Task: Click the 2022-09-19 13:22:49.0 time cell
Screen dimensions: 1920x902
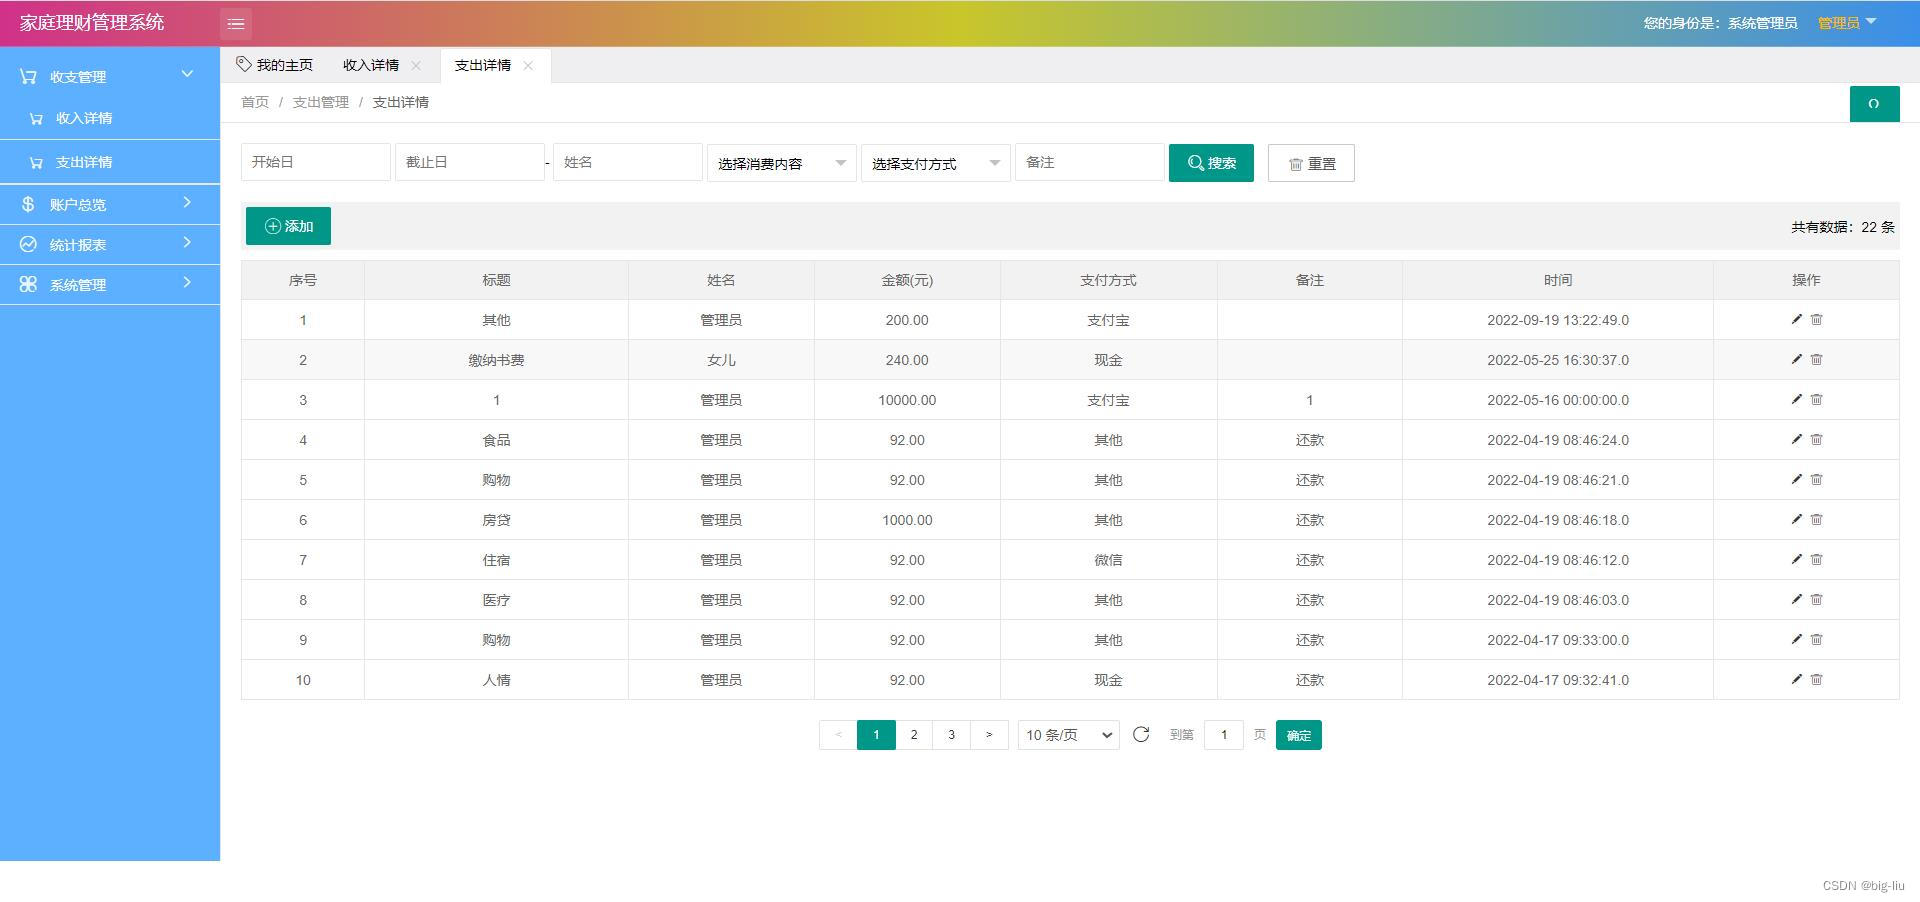Action: click(1558, 320)
